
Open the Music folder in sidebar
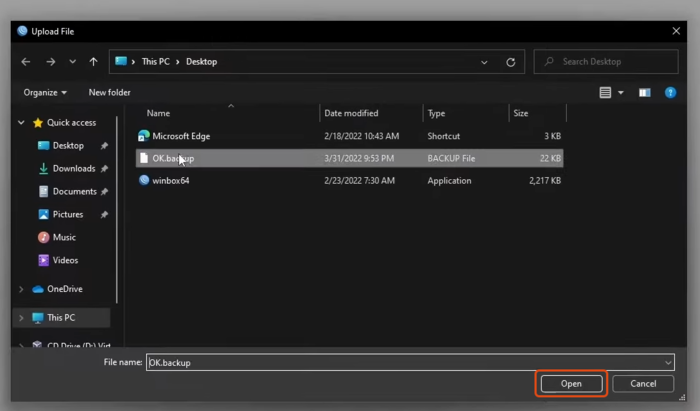tap(64, 237)
